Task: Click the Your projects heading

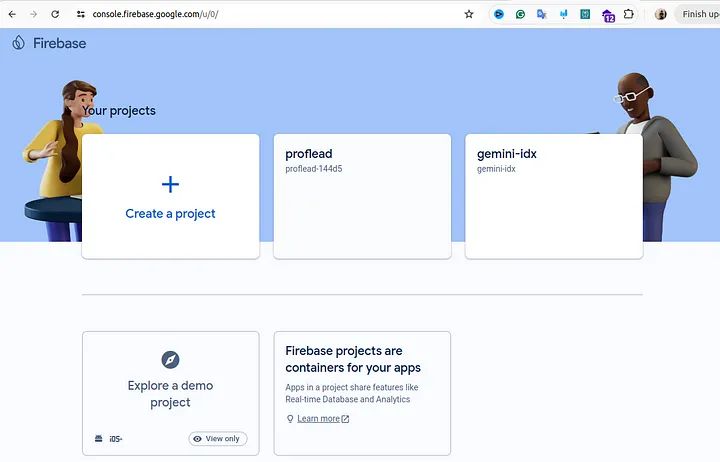Action: [119, 111]
